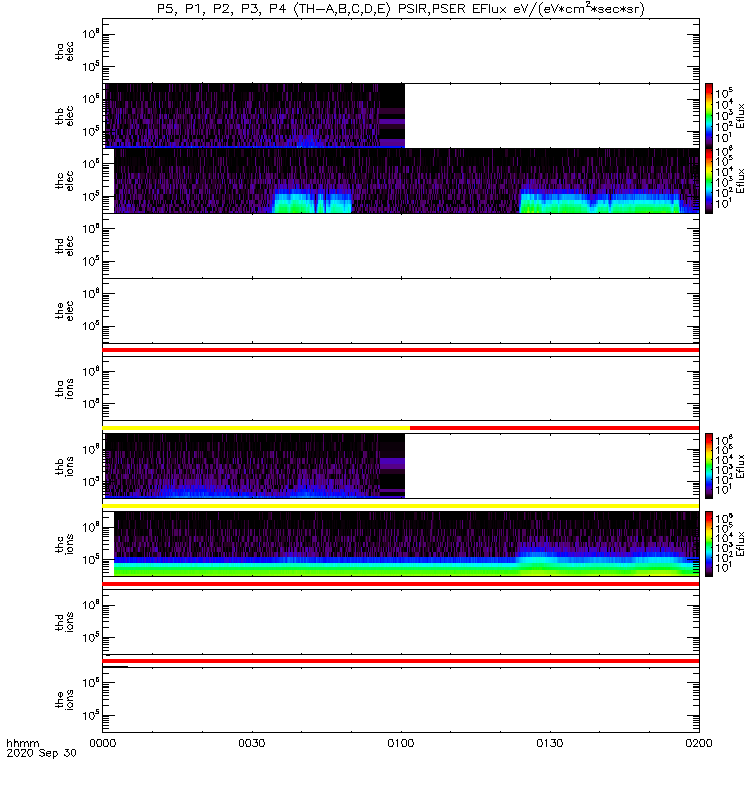Select the 'thc elec' panel axis label
Screen dimensions: 750x800
[x=65, y=181]
